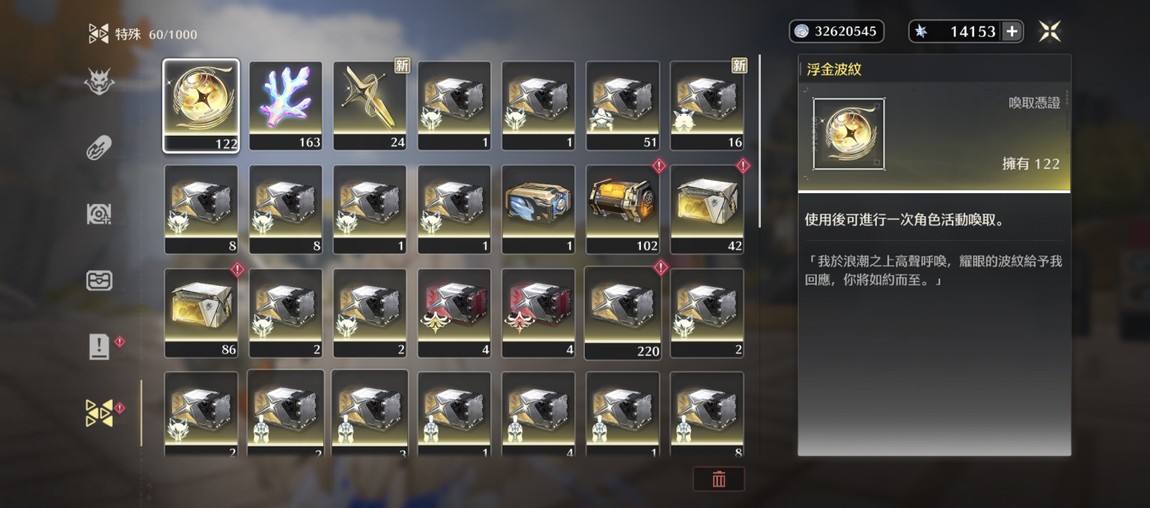Screen dimensions: 1150x508
Task: Select the 浮金波紋 item with count 122
Action: click(201, 106)
